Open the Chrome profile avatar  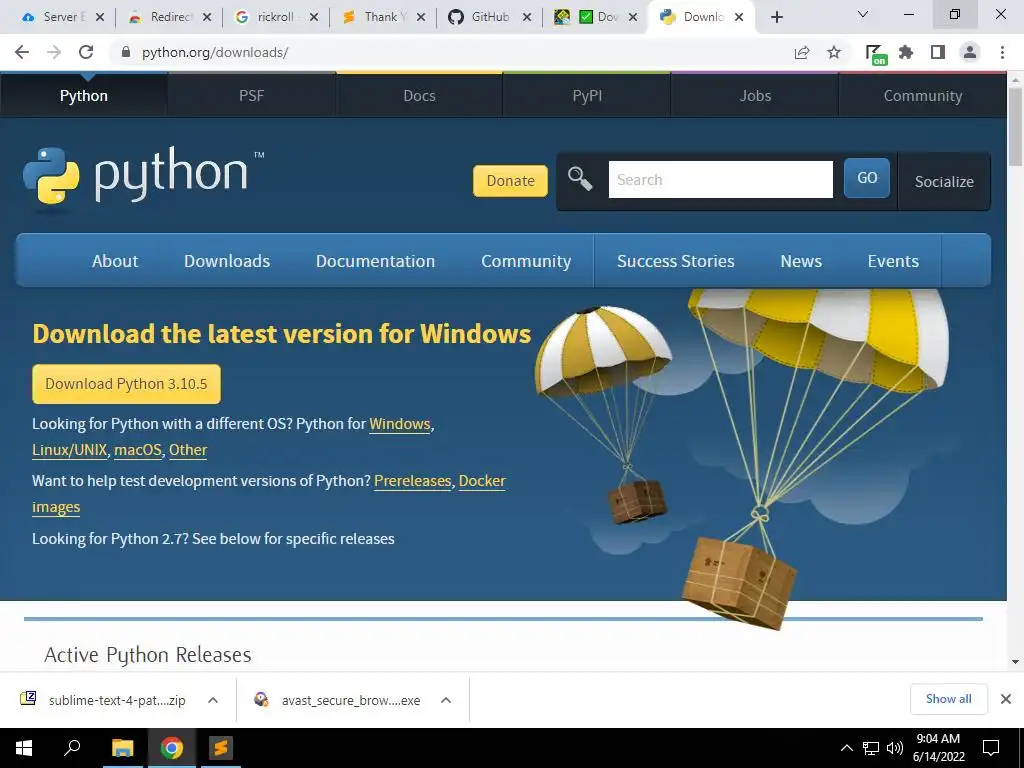pyautogui.click(x=970, y=52)
